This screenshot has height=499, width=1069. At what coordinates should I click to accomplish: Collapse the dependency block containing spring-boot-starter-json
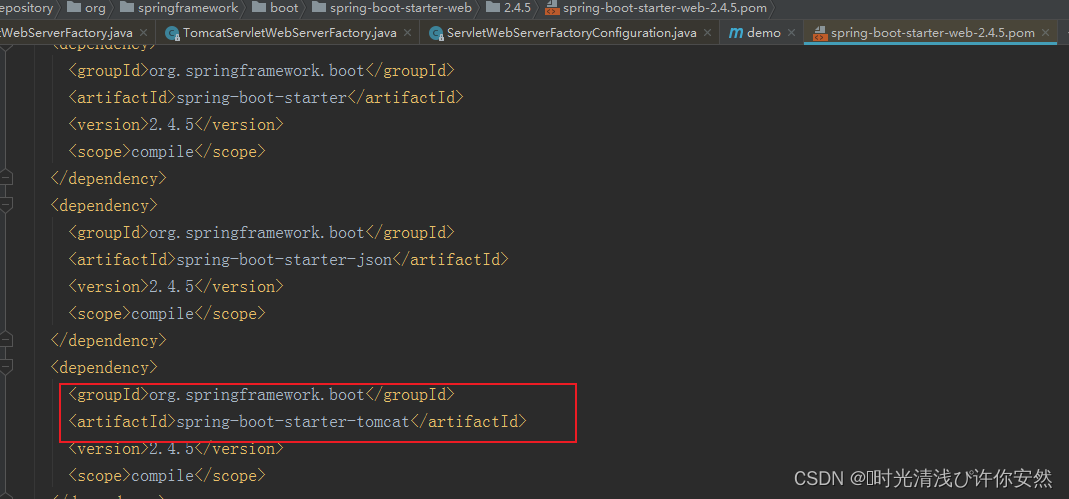[x=5, y=205]
